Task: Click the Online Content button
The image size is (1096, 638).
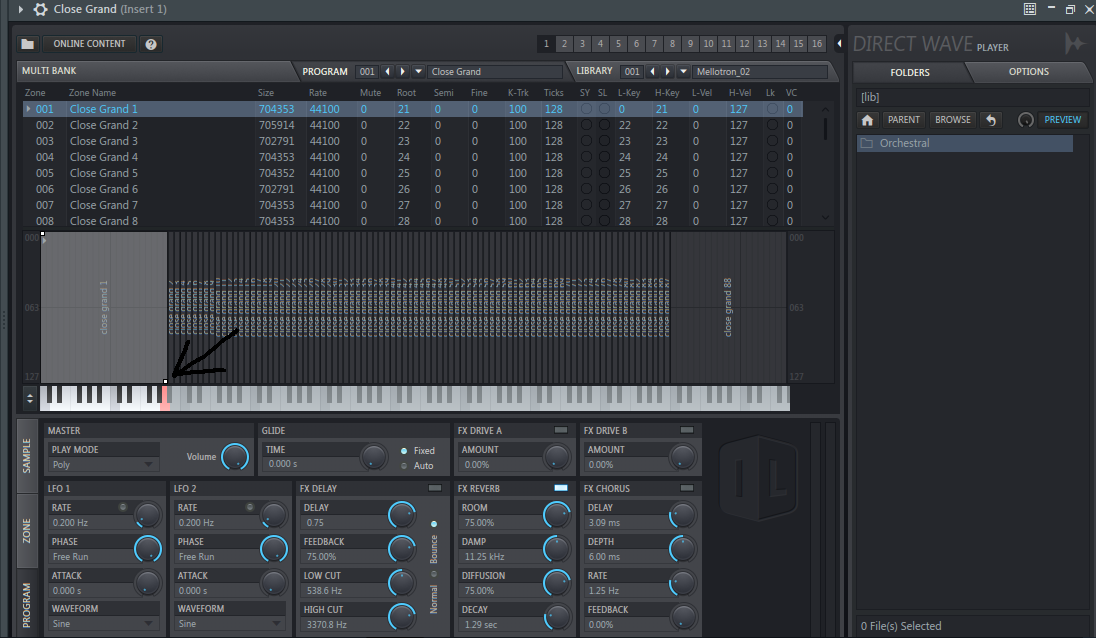Action: 89,43
